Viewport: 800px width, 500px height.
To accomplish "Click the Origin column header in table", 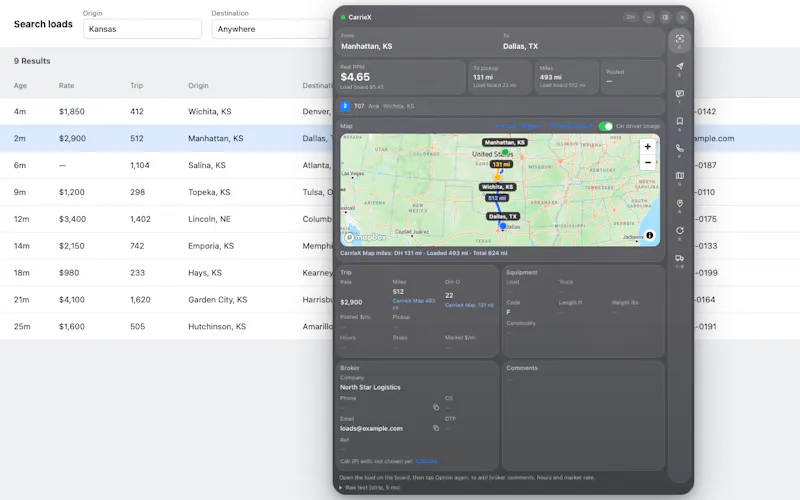I will click(198, 86).
